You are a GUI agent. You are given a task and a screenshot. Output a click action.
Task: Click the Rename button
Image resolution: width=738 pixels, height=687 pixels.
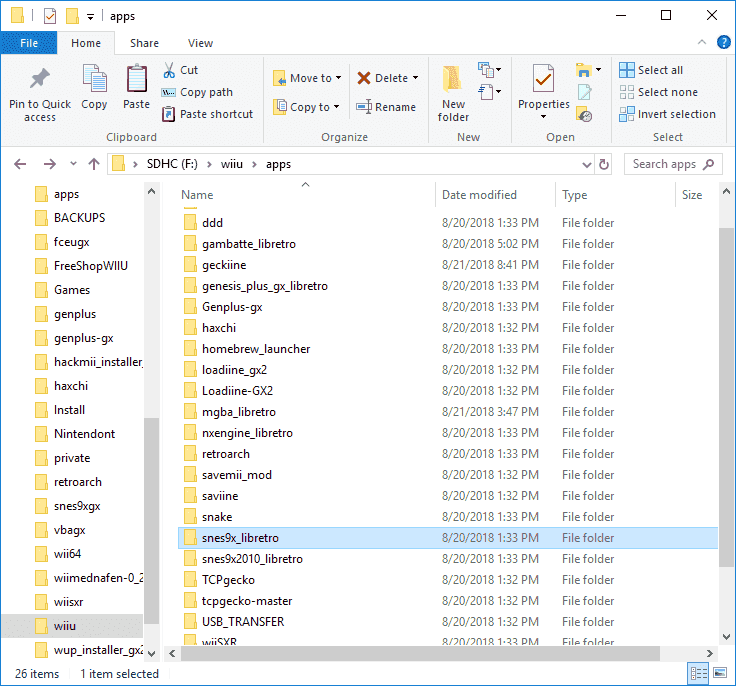point(386,107)
